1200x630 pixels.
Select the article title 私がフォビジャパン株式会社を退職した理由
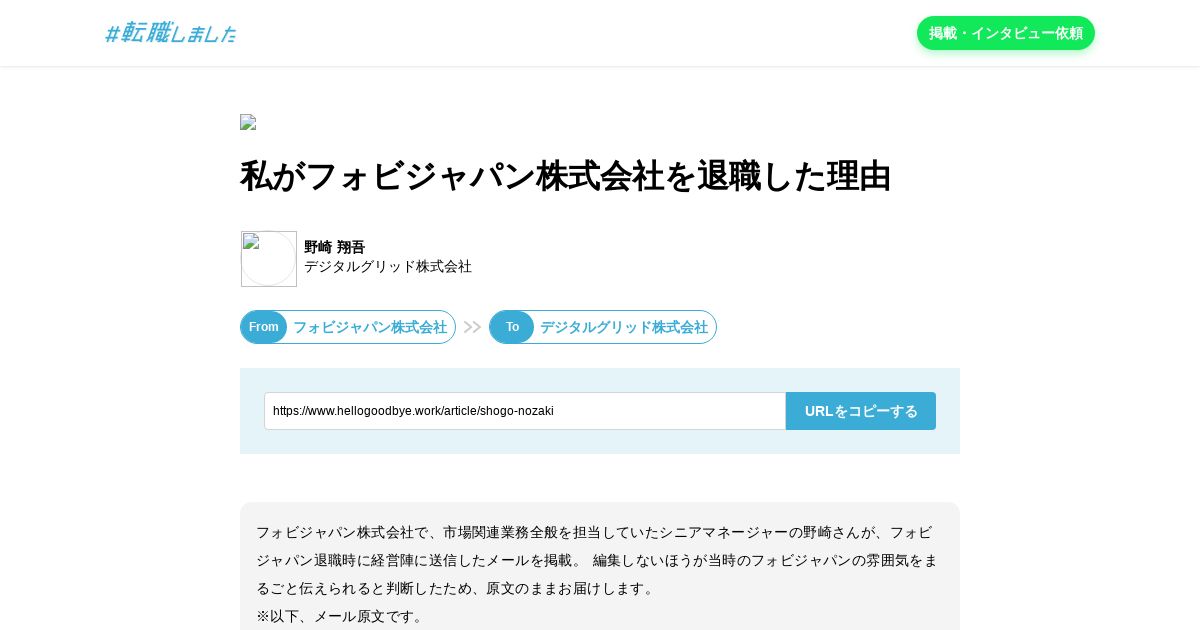pos(565,176)
